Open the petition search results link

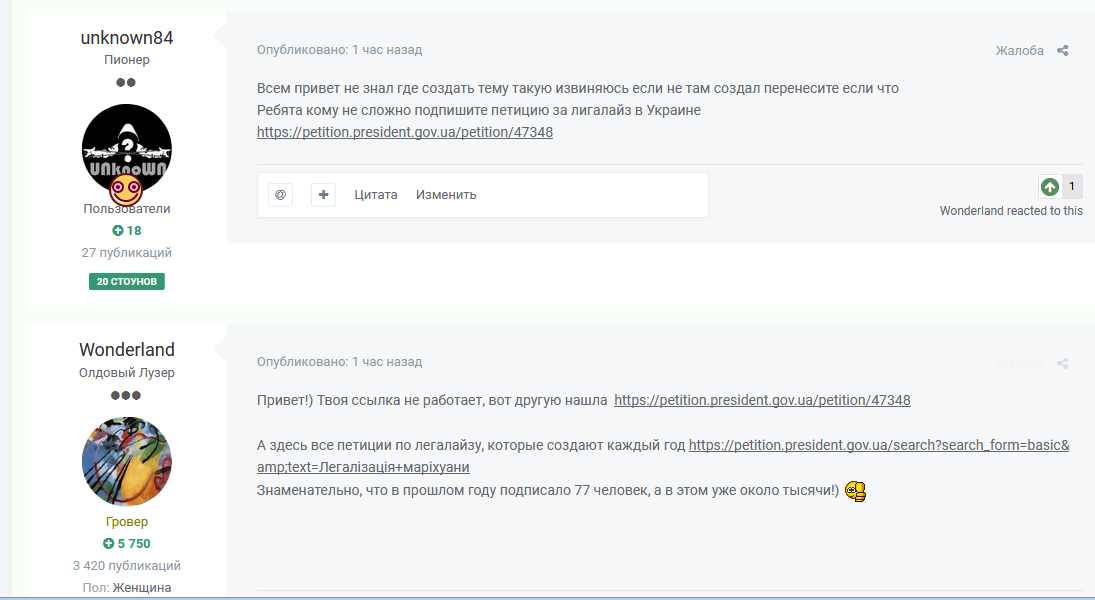pos(879,445)
